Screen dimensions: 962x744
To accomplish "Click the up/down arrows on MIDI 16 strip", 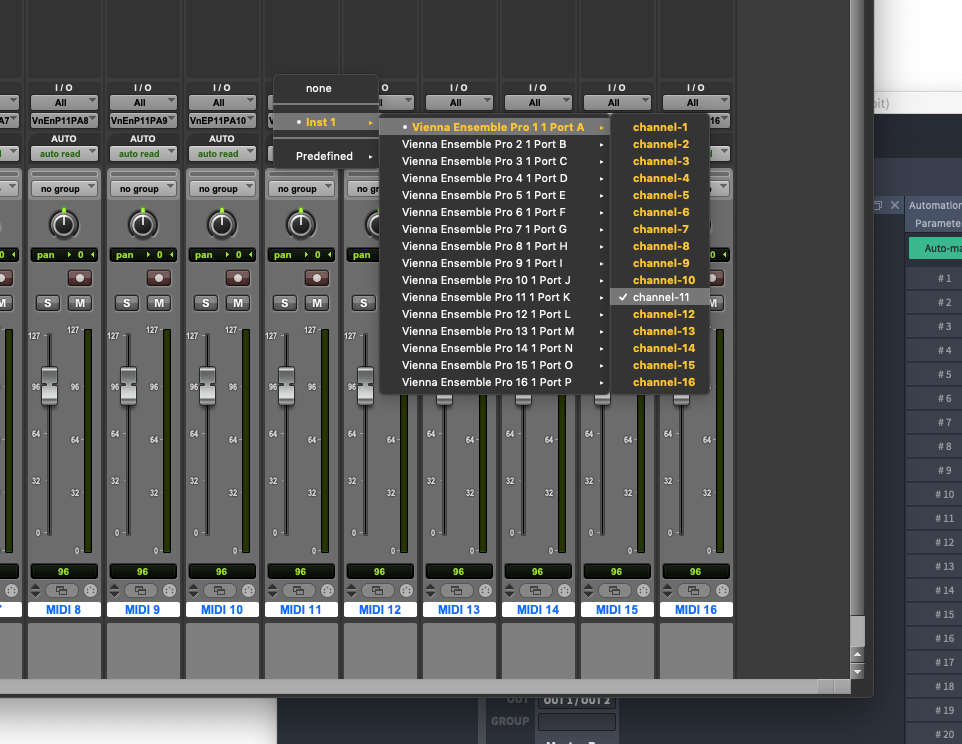I will 668,591.
